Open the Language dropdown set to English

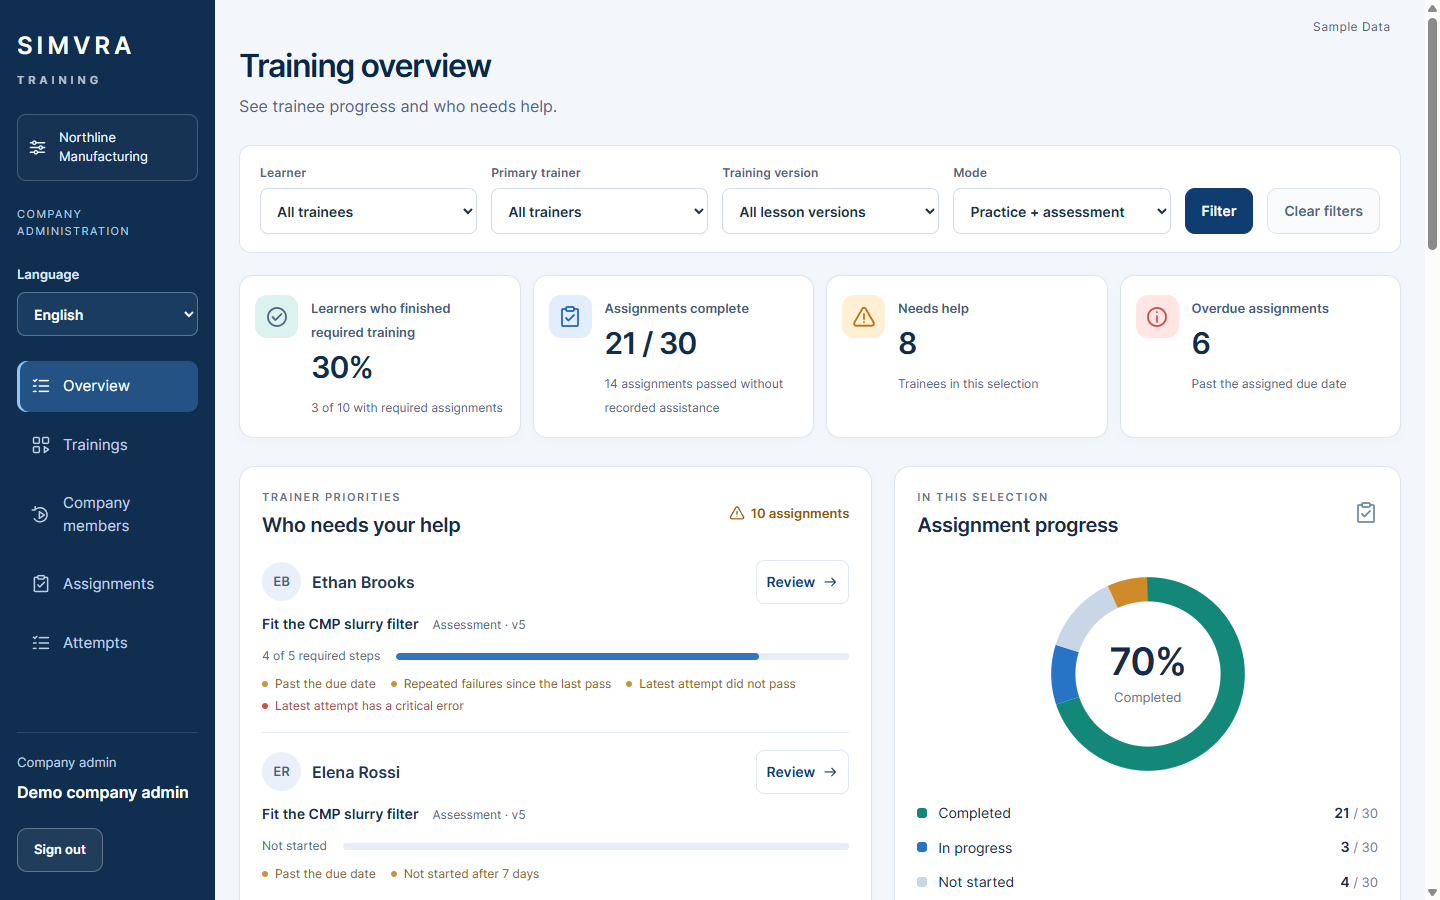pyautogui.click(x=107, y=314)
